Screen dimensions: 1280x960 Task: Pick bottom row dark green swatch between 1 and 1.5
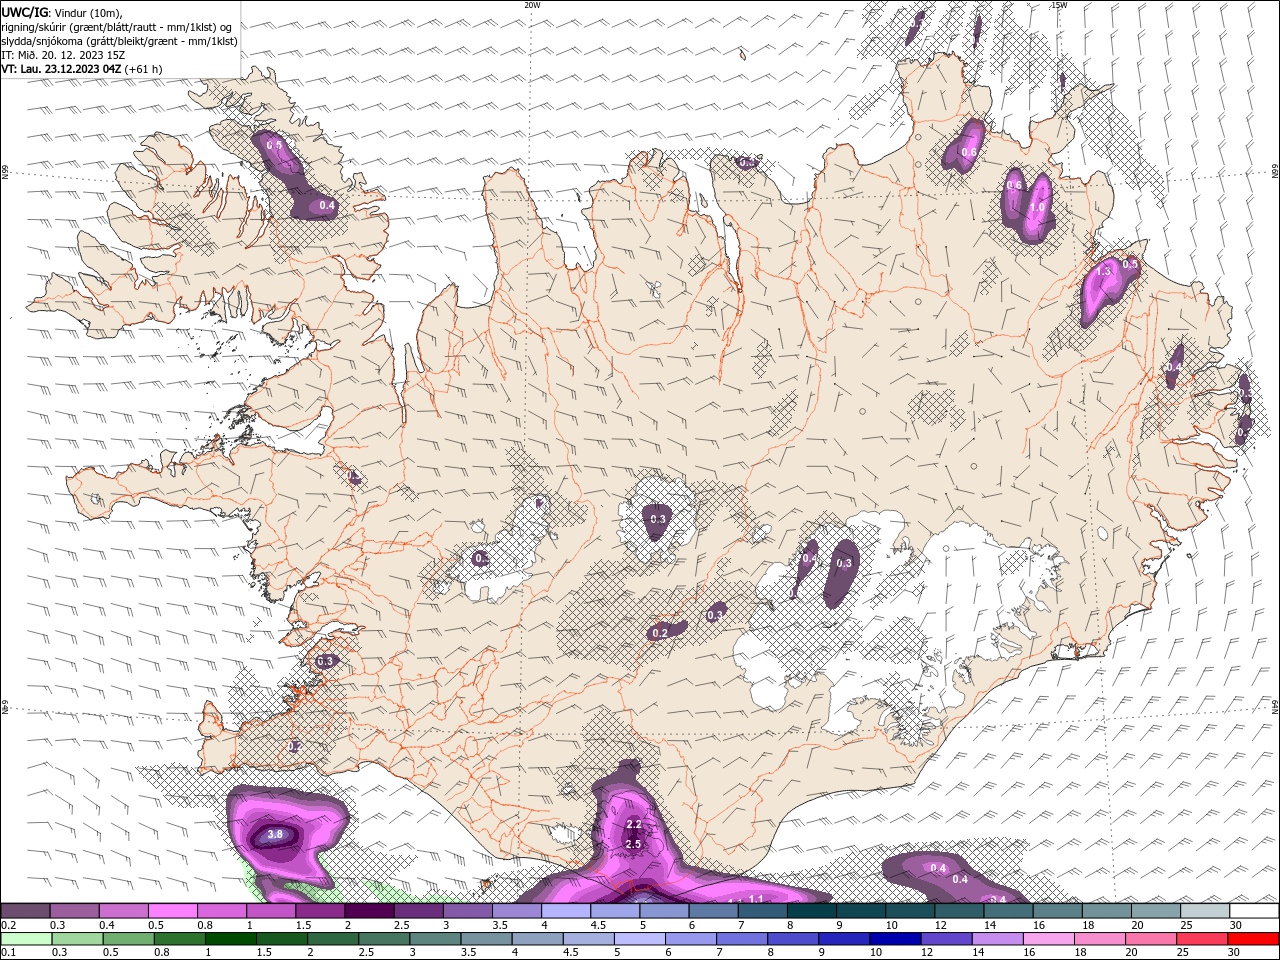(x=230, y=939)
